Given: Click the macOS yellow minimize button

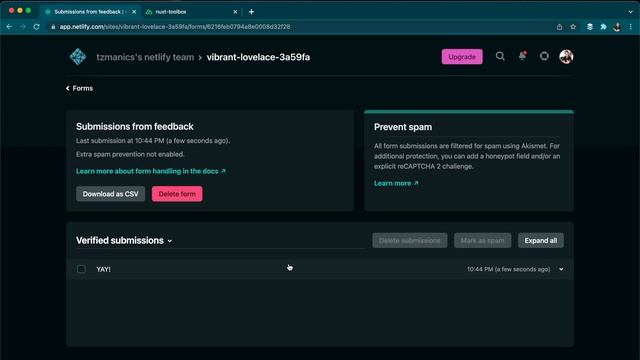Looking at the screenshot, I should click(x=20, y=10).
